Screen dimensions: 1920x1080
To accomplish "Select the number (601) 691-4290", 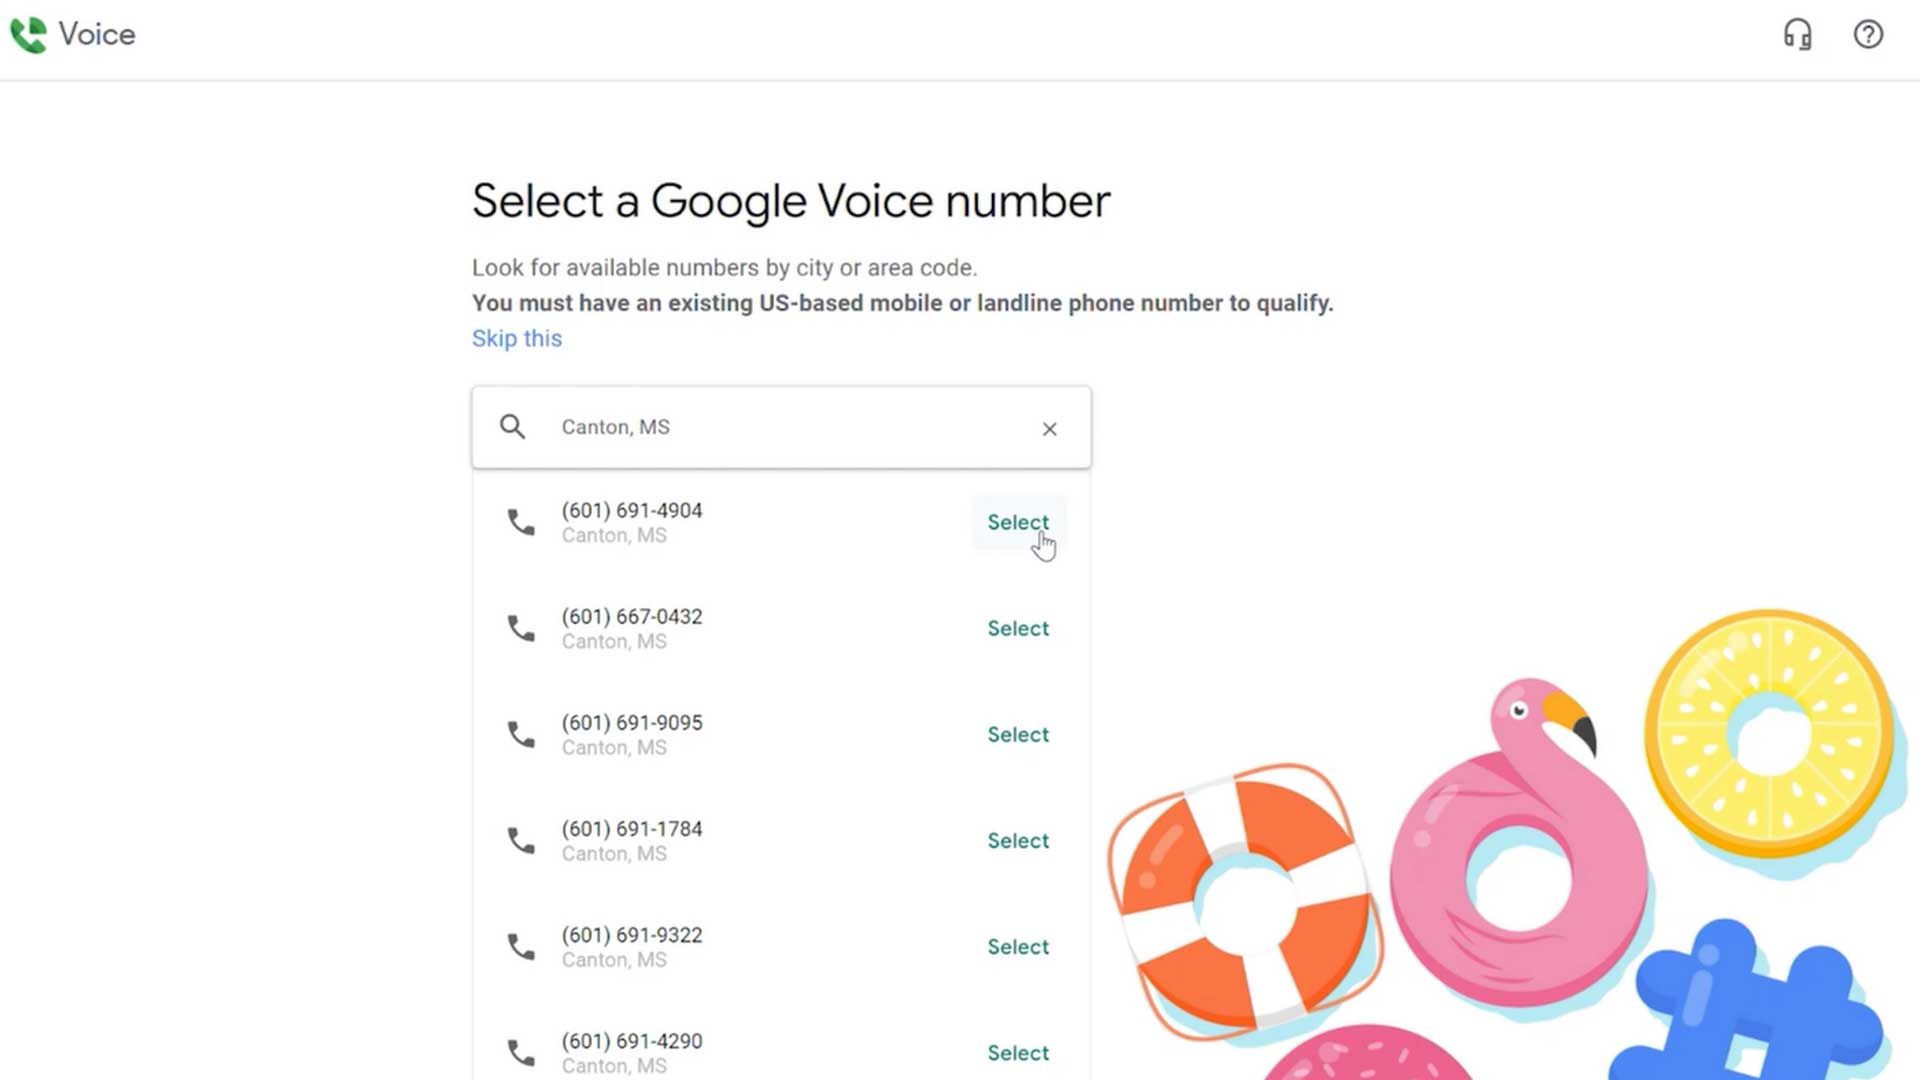I will 1018,1052.
